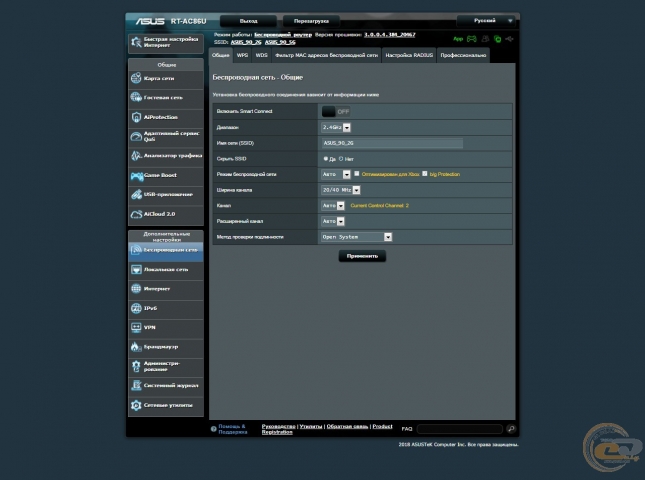Open LAN (Локальная сеть) sidebar icon

pyautogui.click(x=136, y=269)
